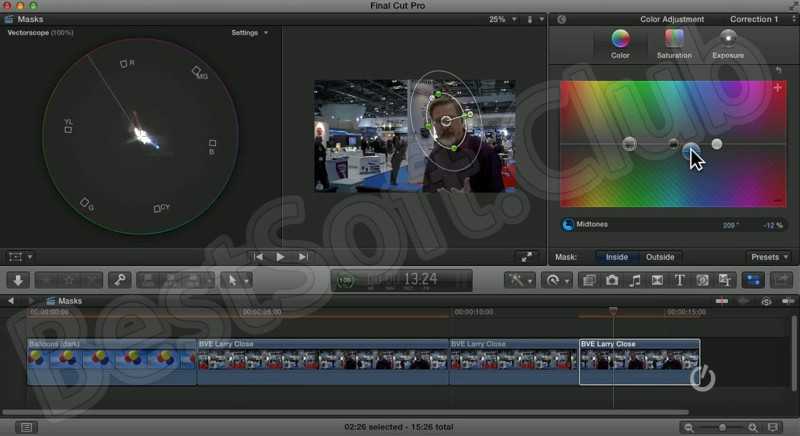
Task: Open the Themes browser
Action: 725,280
